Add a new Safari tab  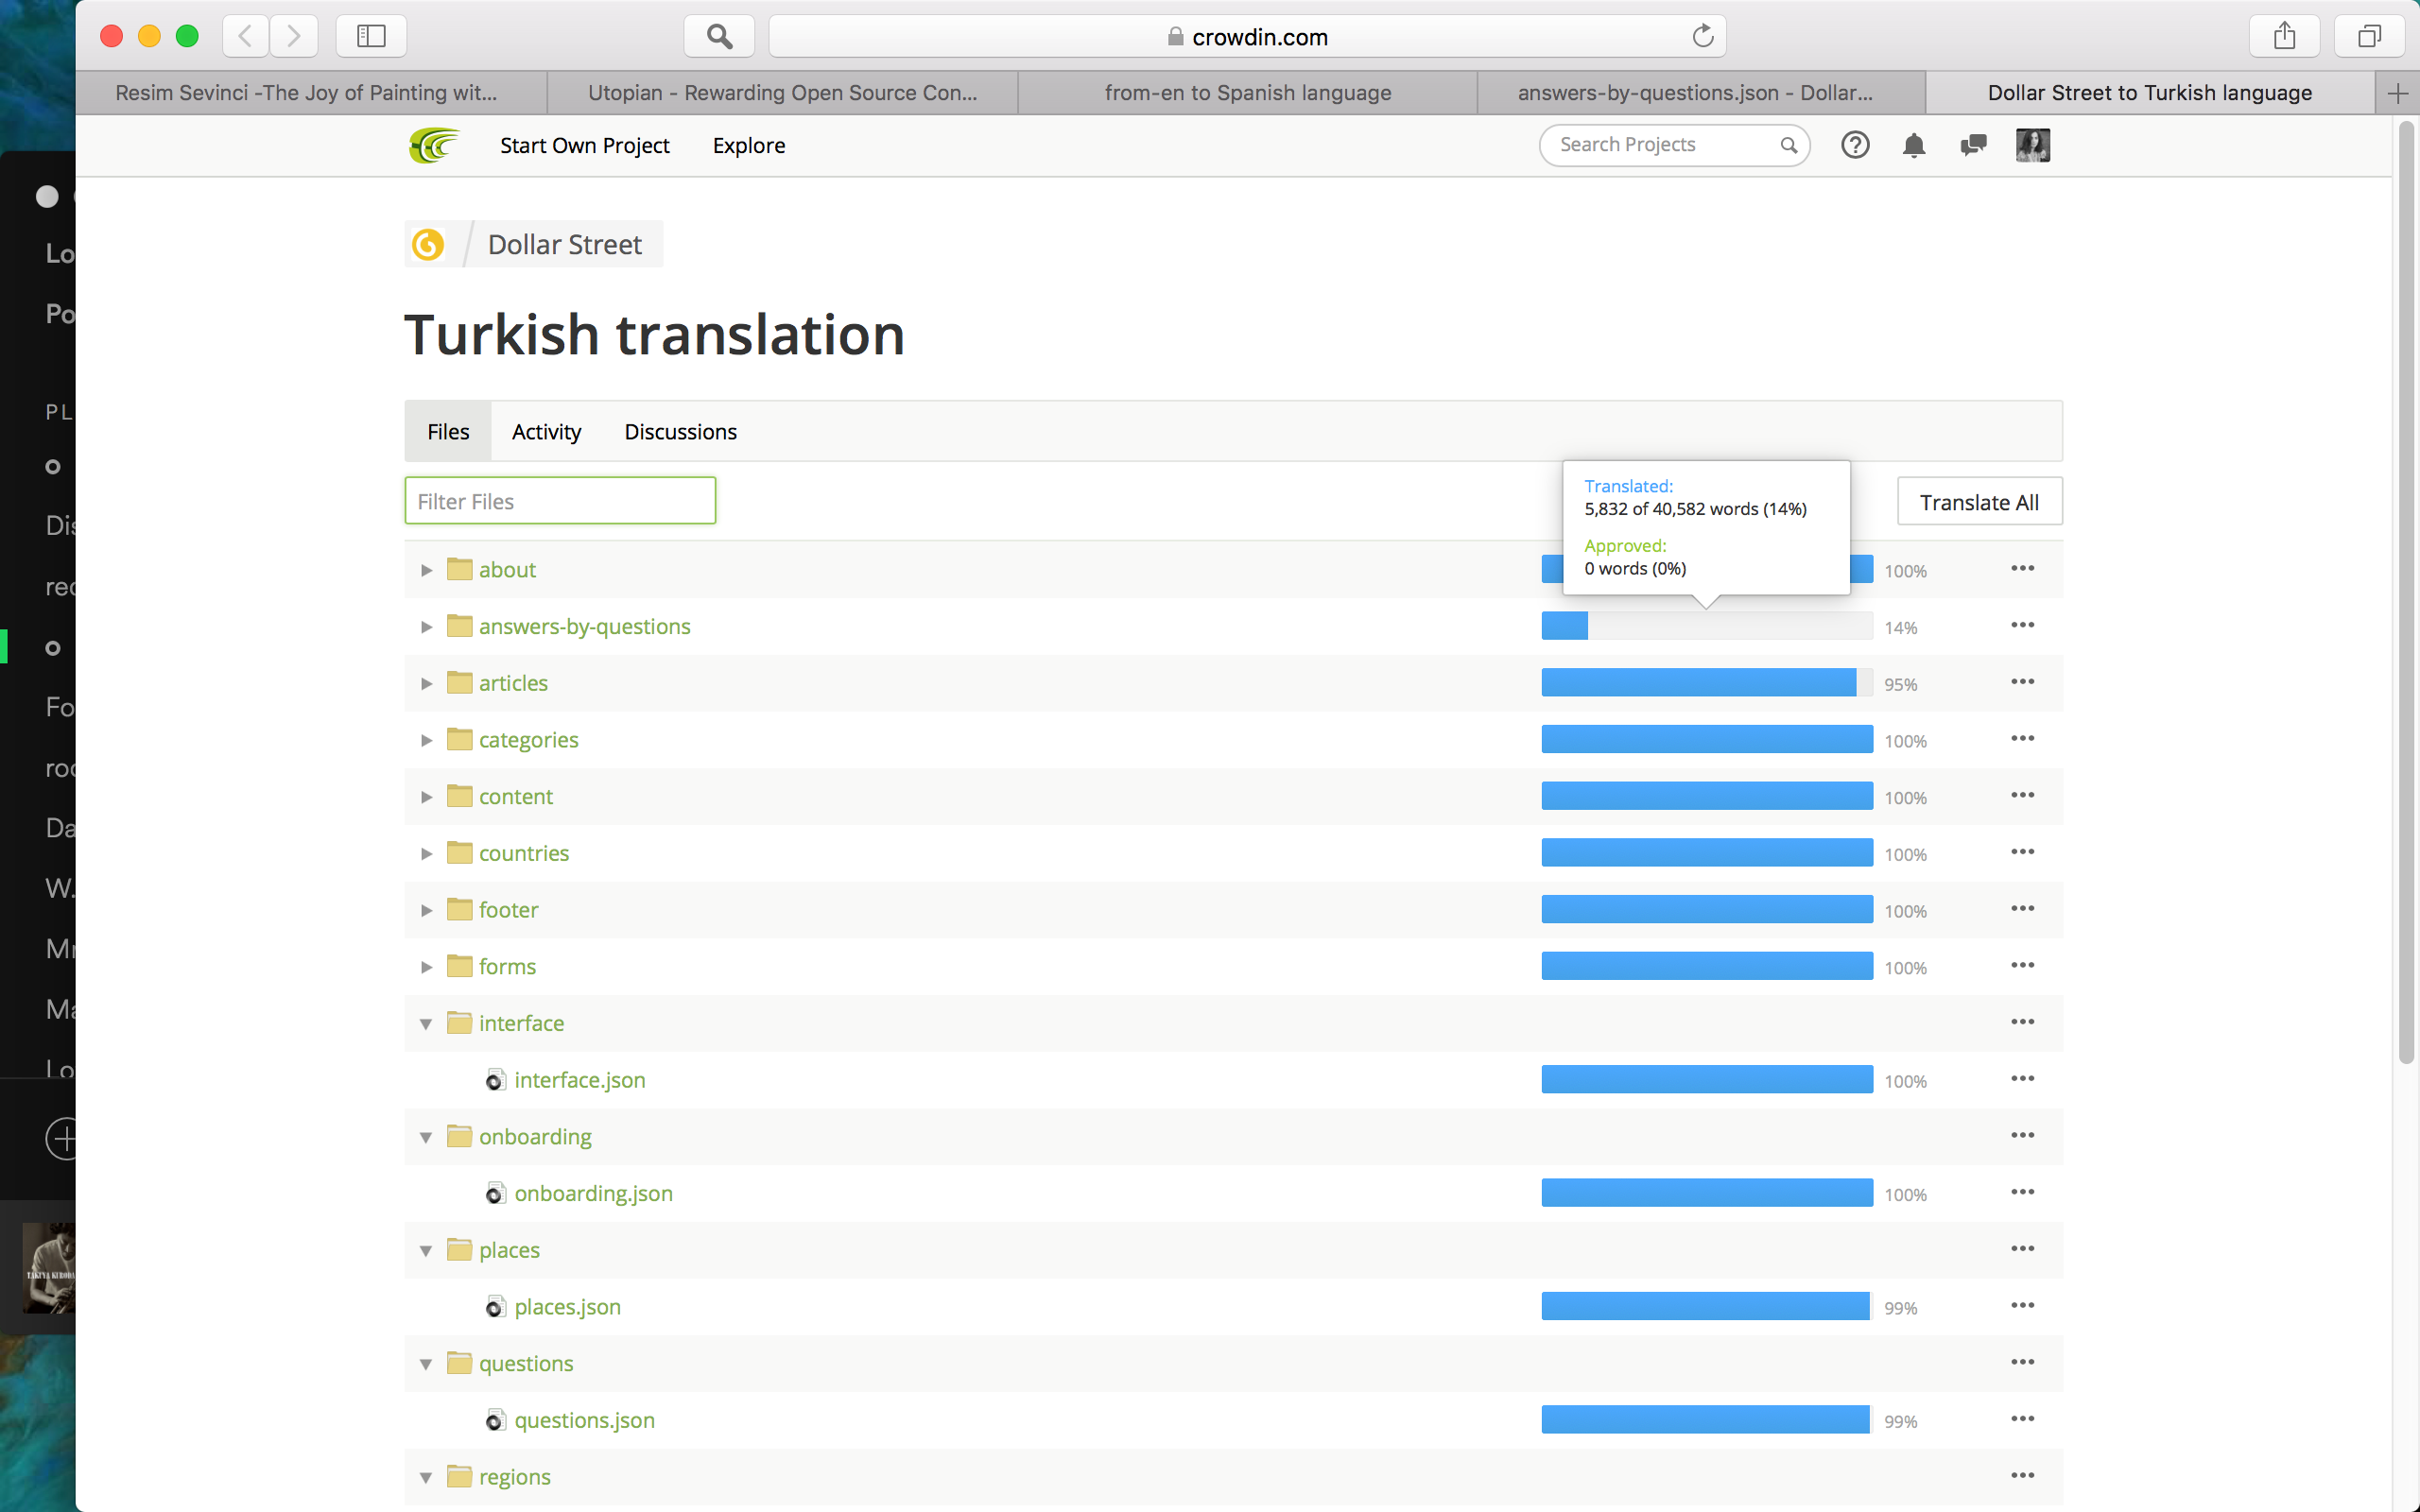pyautogui.click(x=2397, y=93)
